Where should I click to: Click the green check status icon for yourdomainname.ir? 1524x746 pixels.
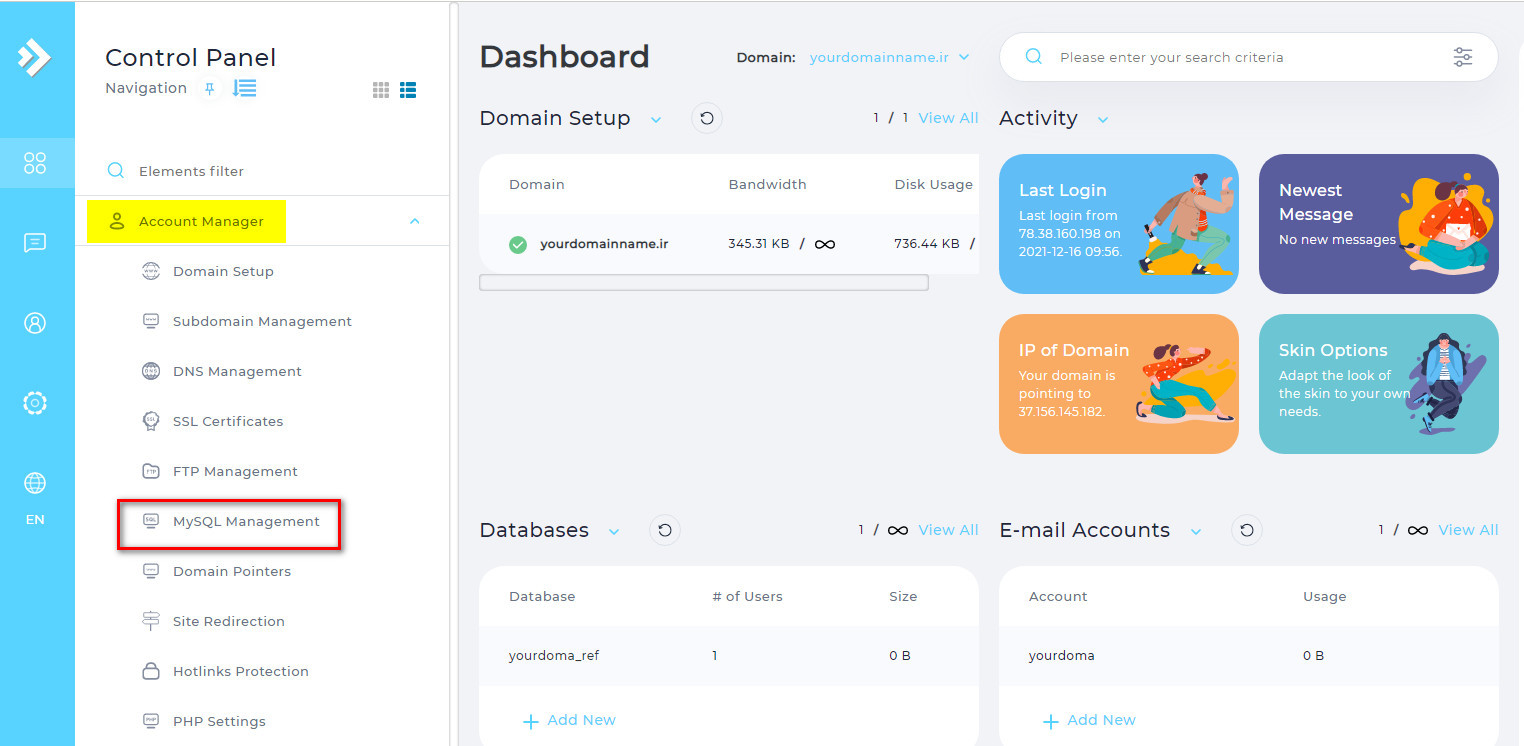coord(518,244)
